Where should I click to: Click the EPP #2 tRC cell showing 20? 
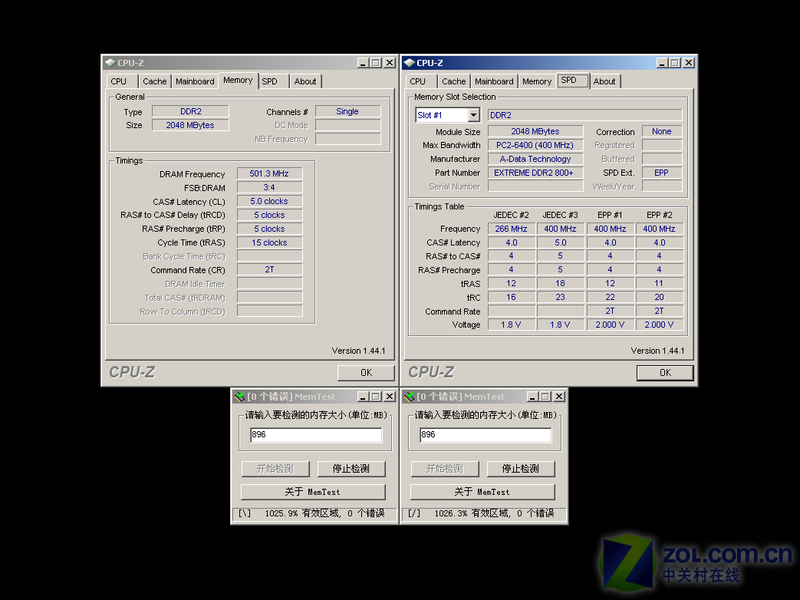tap(659, 297)
